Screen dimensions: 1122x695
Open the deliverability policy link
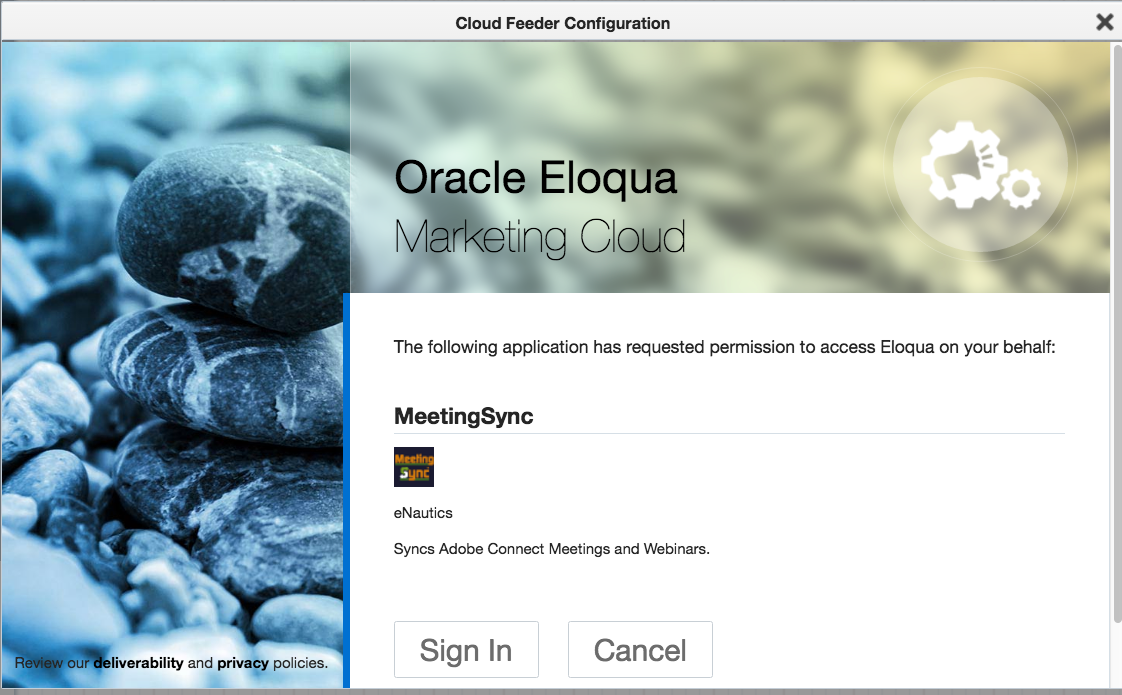(138, 663)
